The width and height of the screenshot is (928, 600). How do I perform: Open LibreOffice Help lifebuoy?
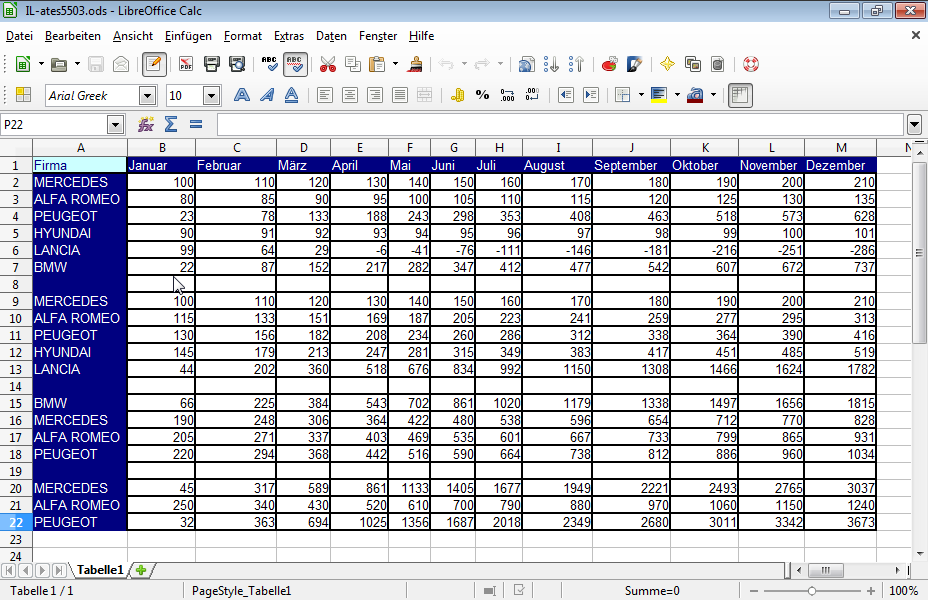(750, 64)
